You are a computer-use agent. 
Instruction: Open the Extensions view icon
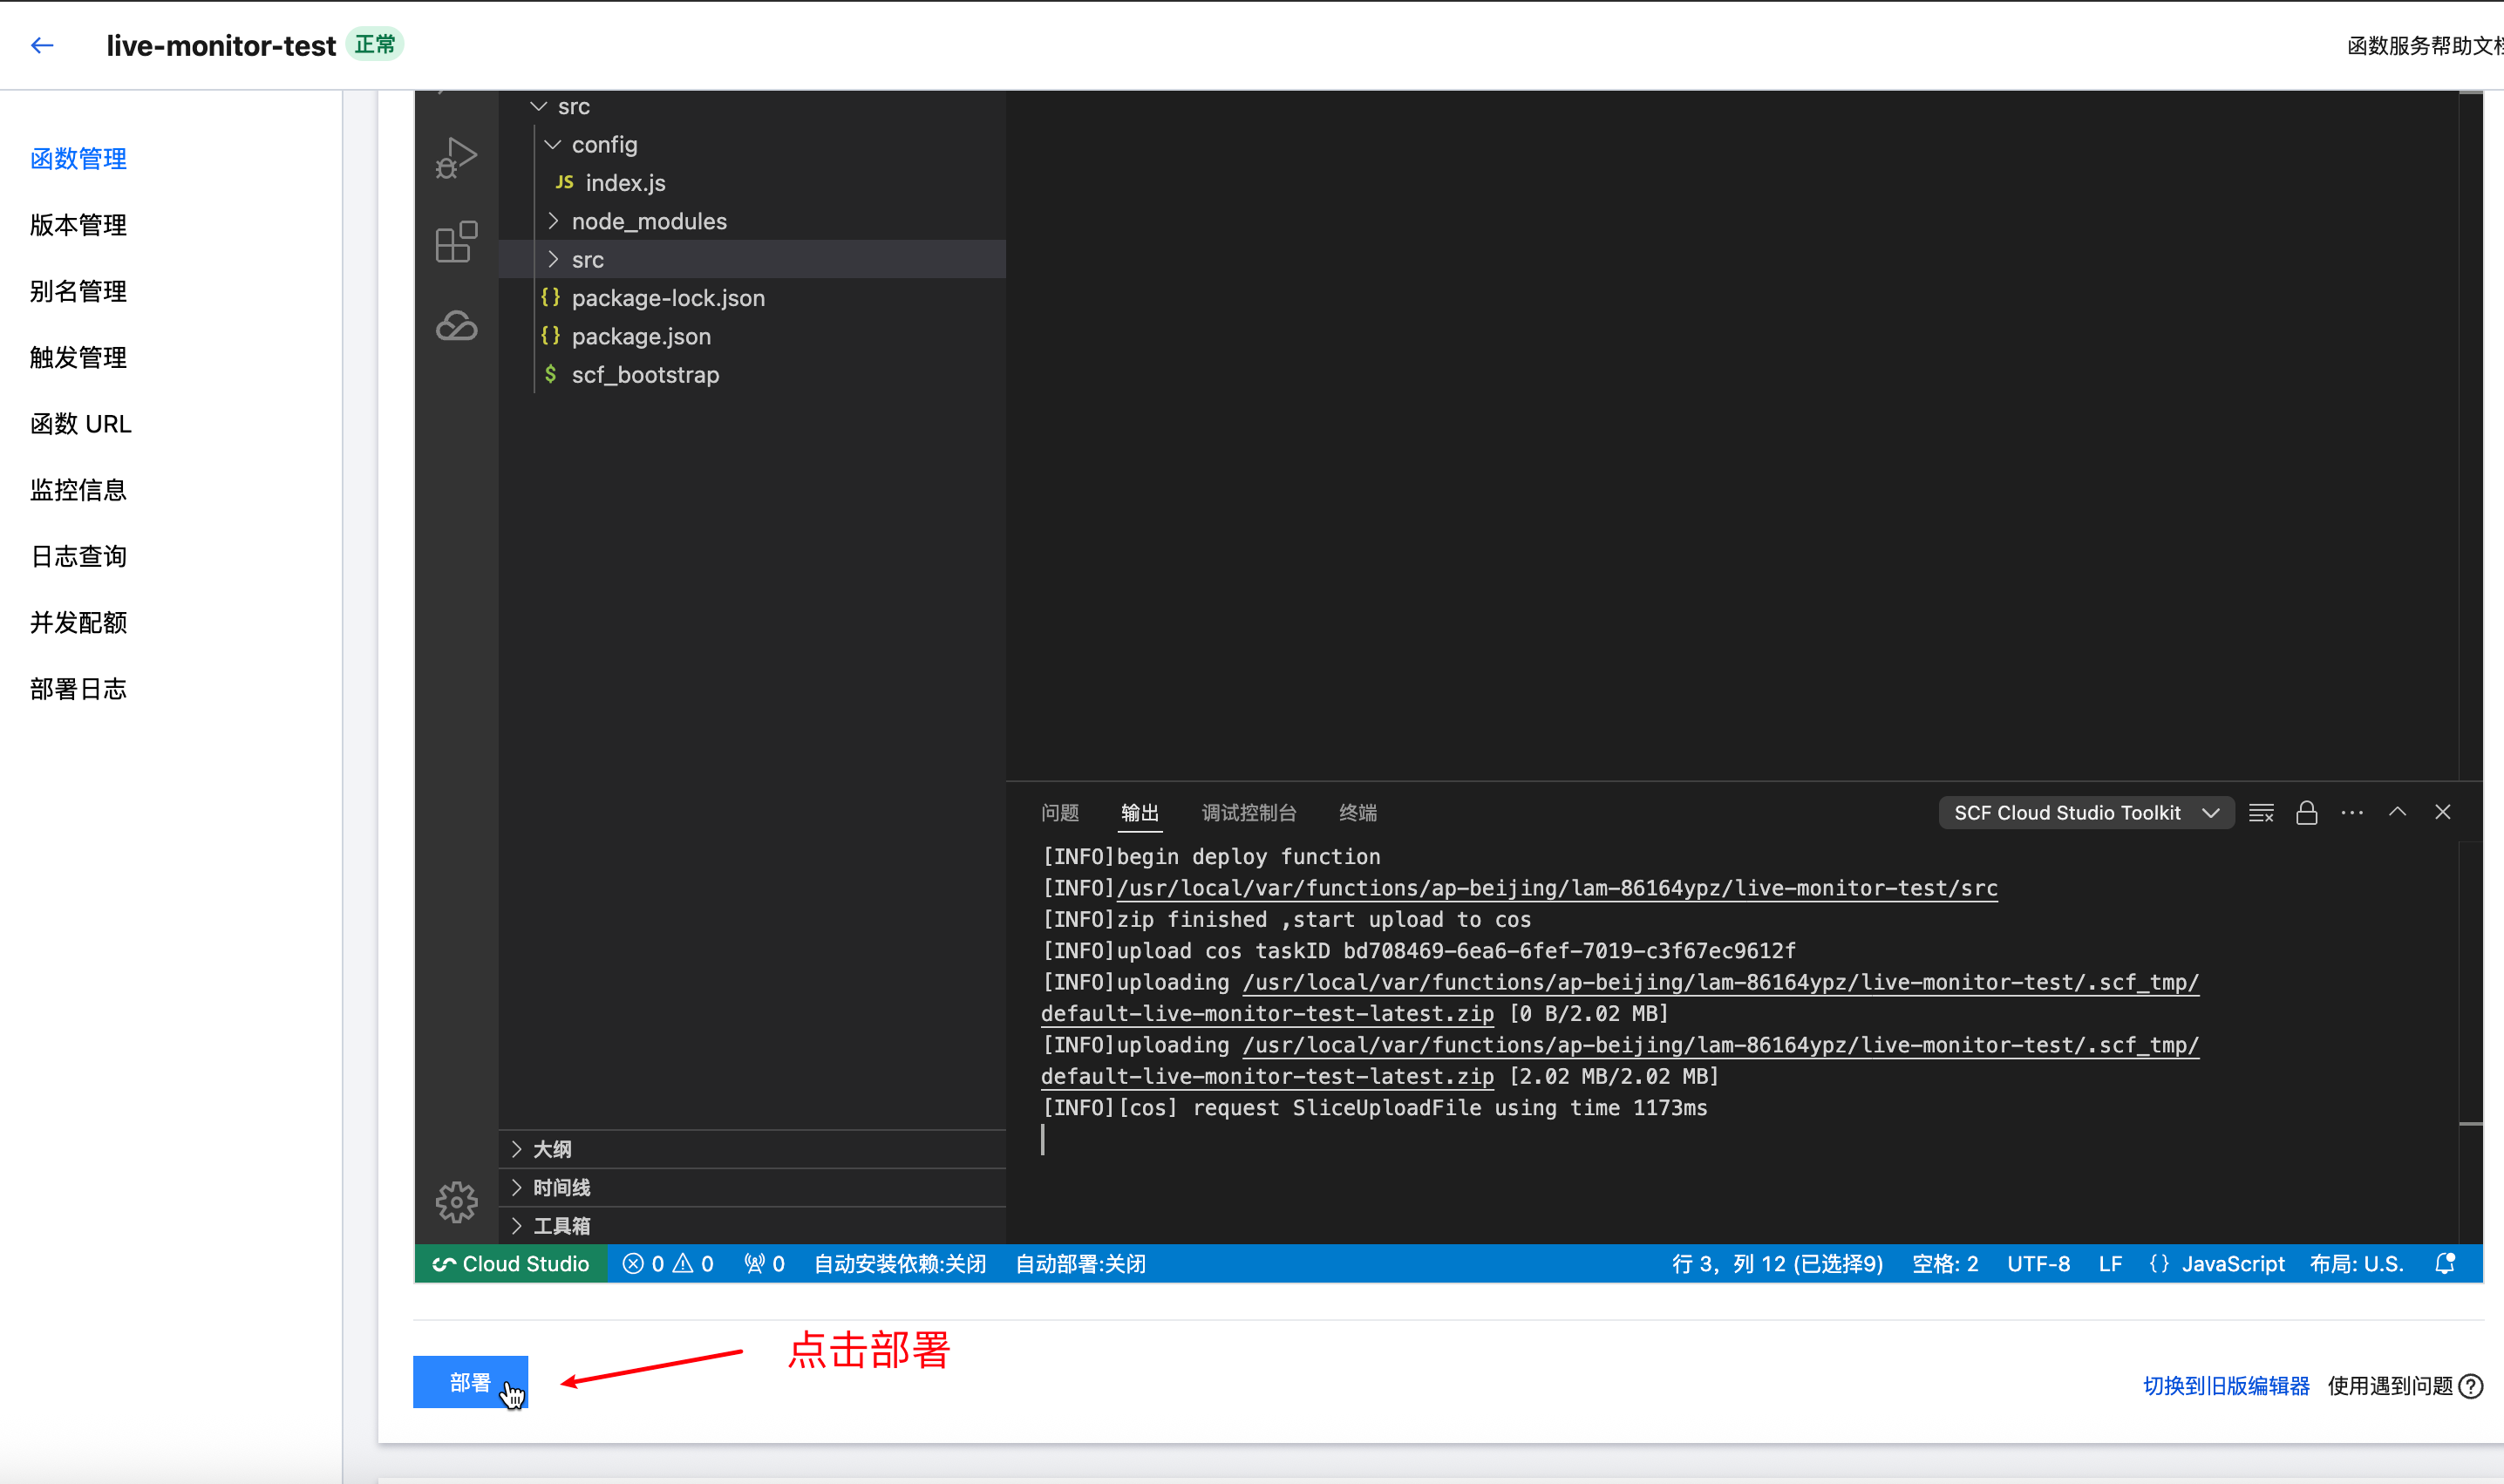click(456, 242)
